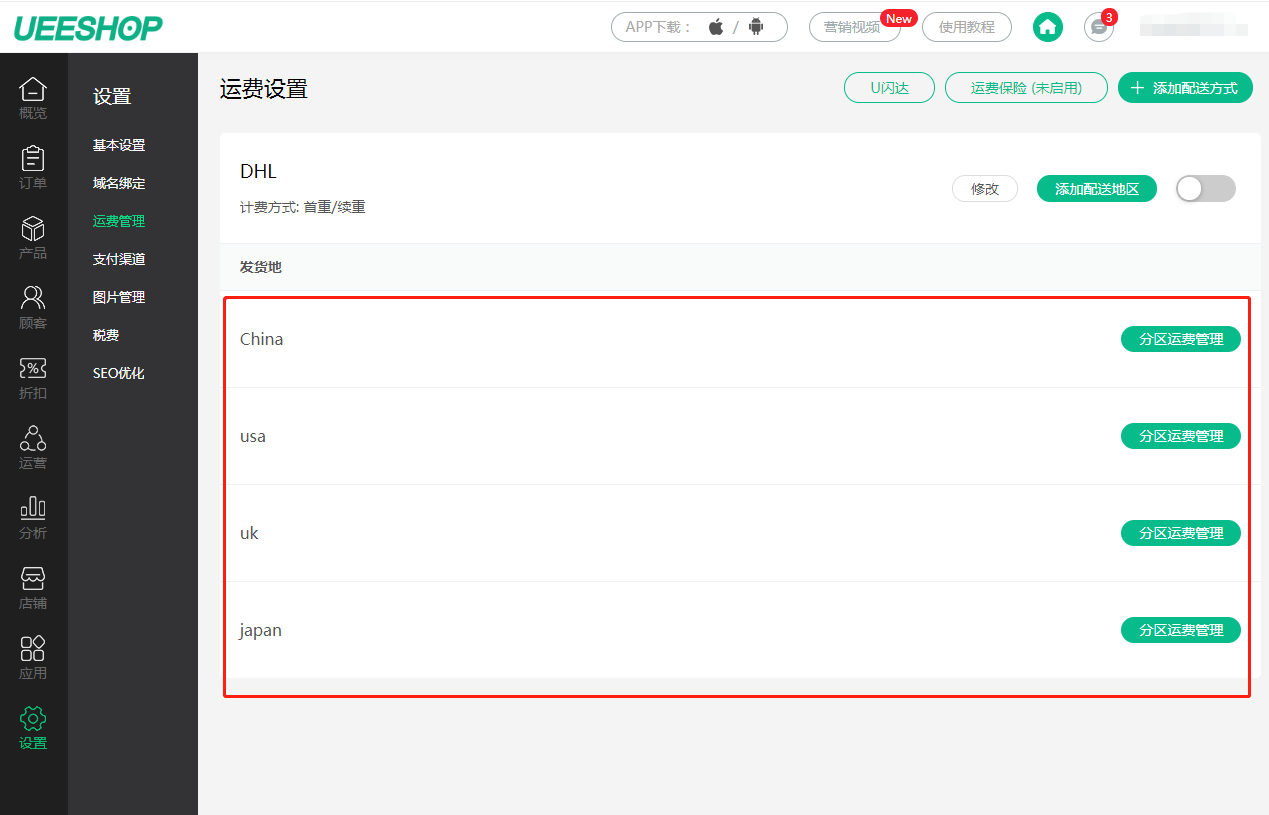
Task: Click the APP下载 label
Action: pos(659,27)
